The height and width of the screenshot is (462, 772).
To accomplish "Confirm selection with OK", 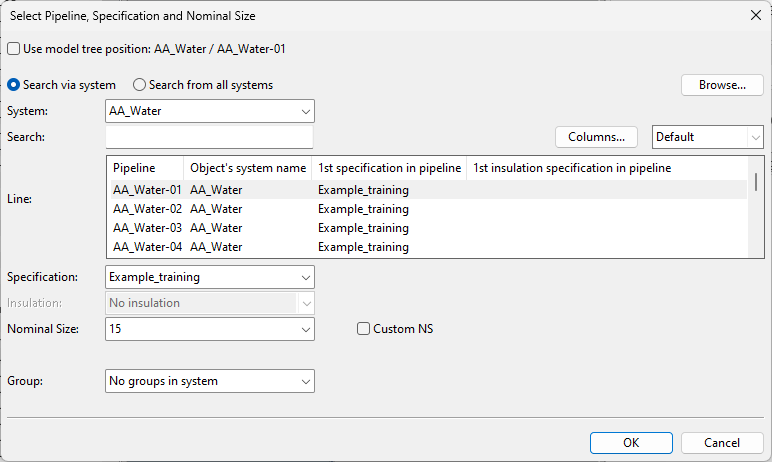I will (x=630, y=442).
